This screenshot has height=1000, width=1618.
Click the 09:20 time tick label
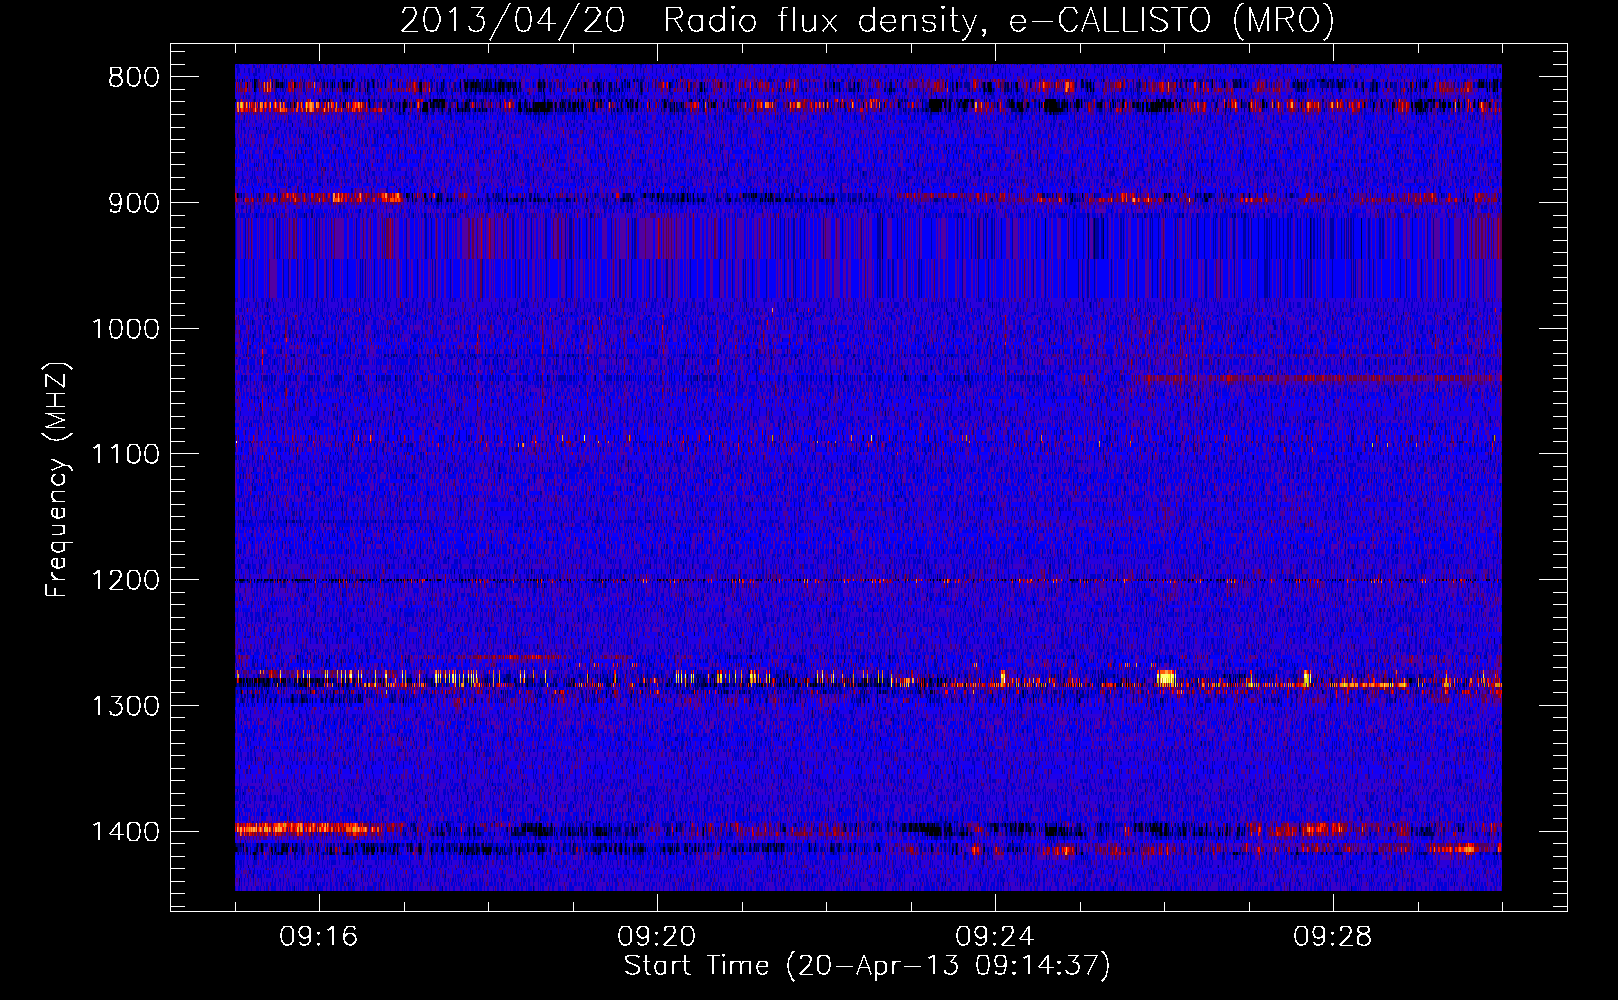657,937
